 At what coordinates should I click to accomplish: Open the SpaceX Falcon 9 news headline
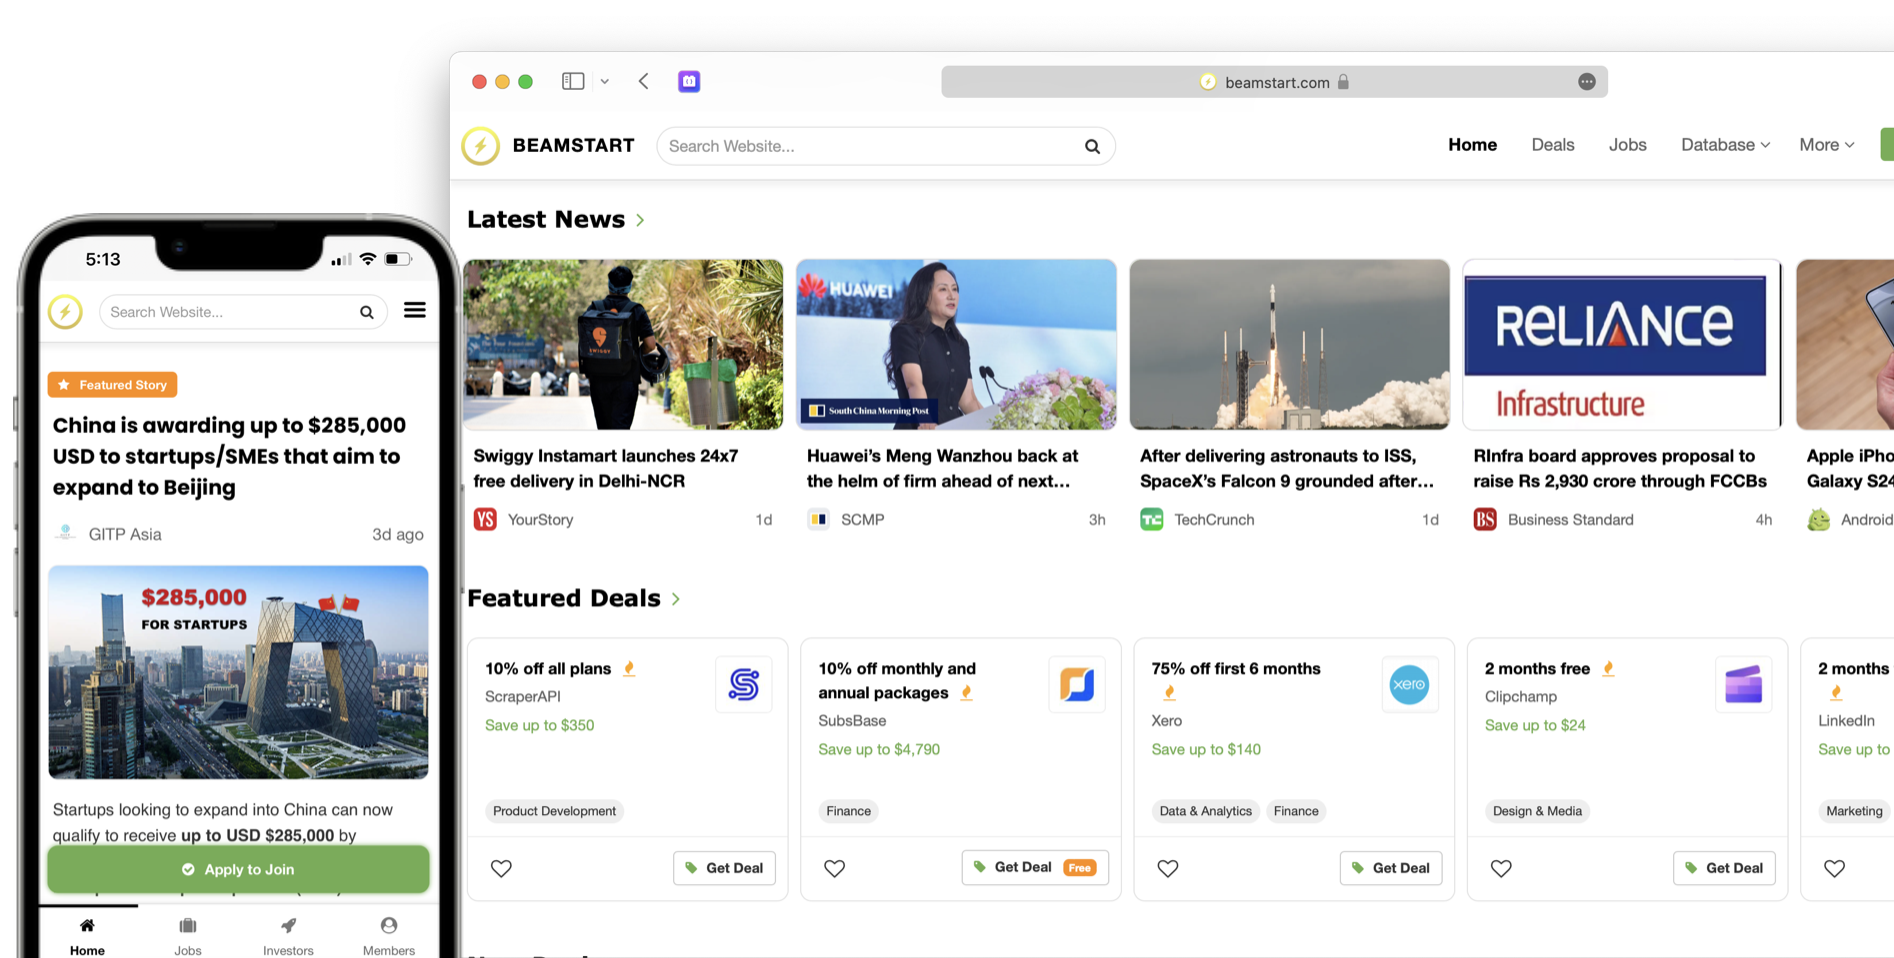click(1287, 468)
